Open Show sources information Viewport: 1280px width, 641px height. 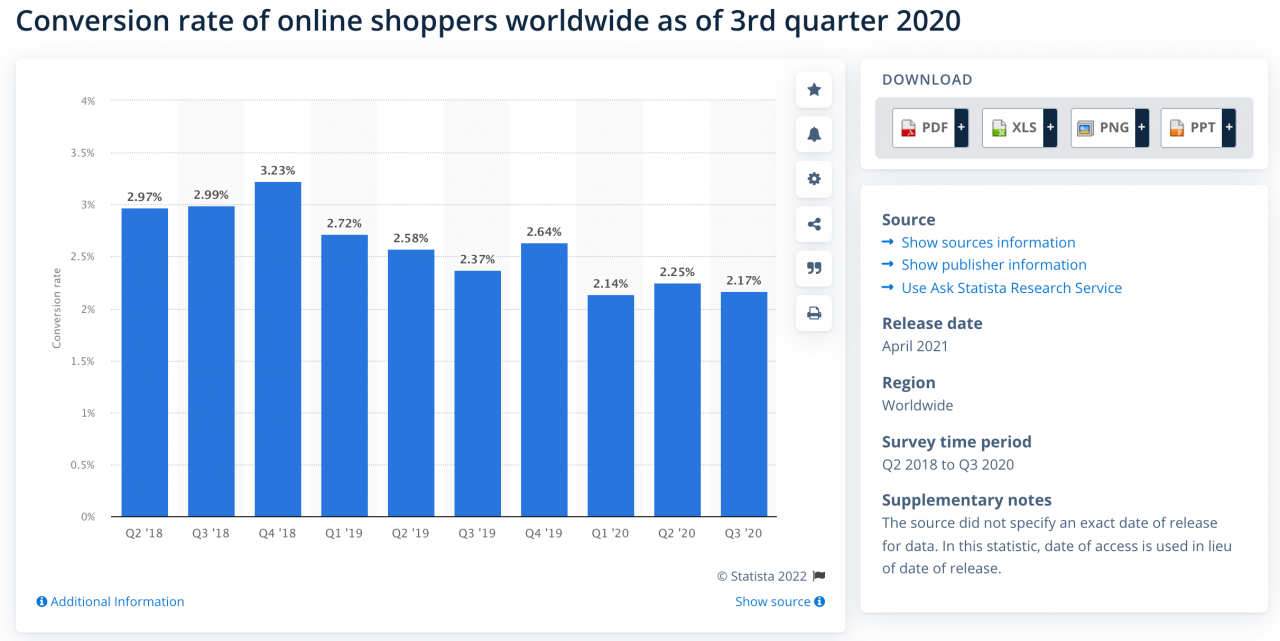tap(988, 242)
